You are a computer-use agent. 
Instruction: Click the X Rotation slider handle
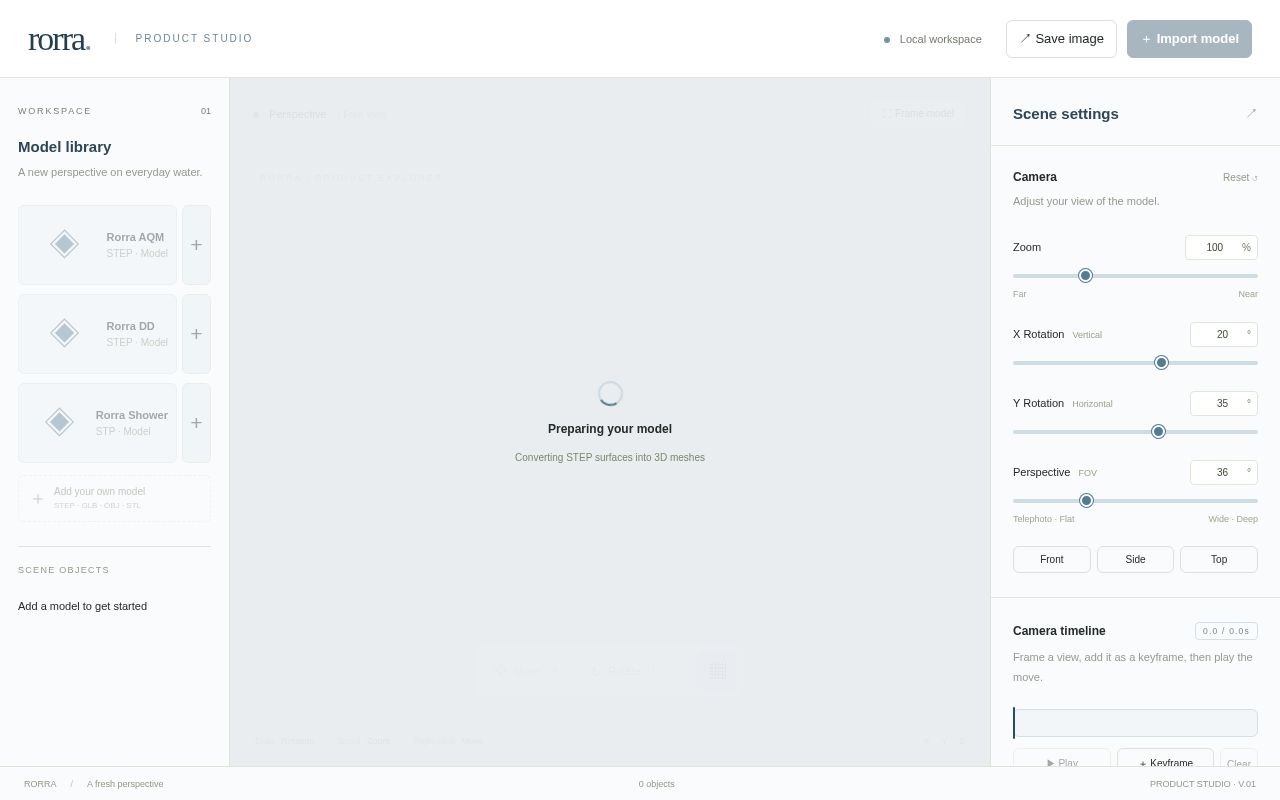tap(1161, 363)
